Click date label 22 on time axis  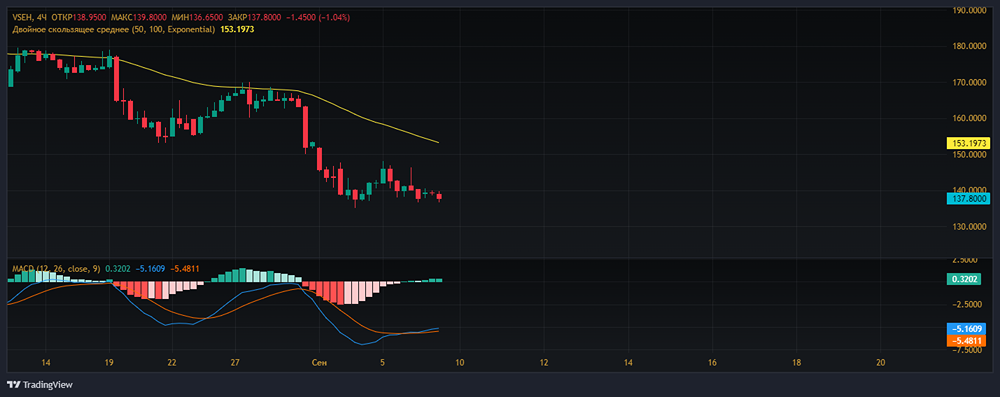172,363
